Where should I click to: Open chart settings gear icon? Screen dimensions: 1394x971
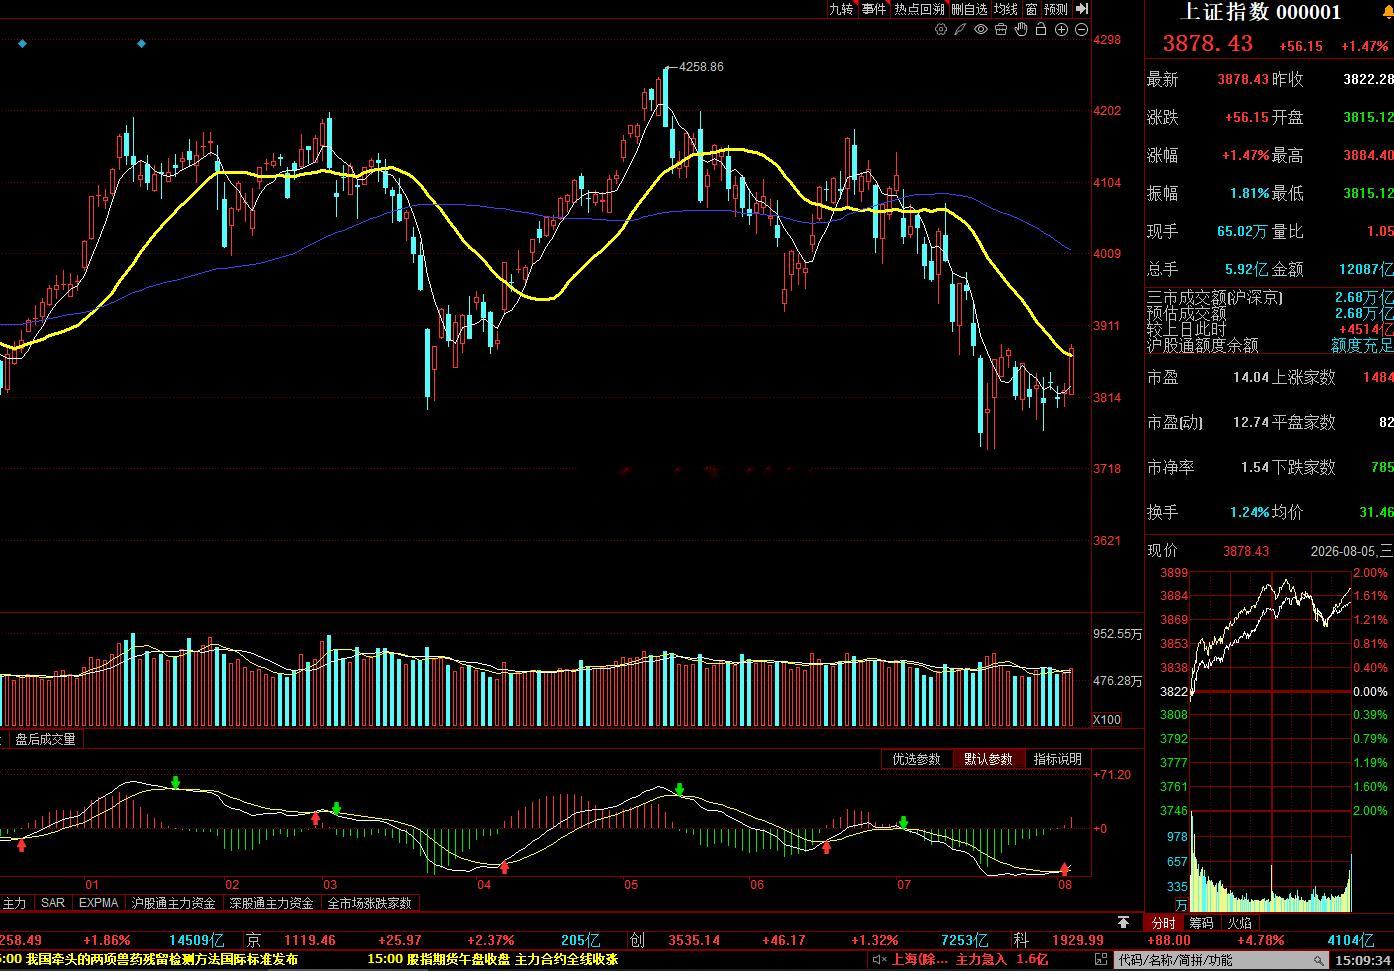[x=941, y=30]
